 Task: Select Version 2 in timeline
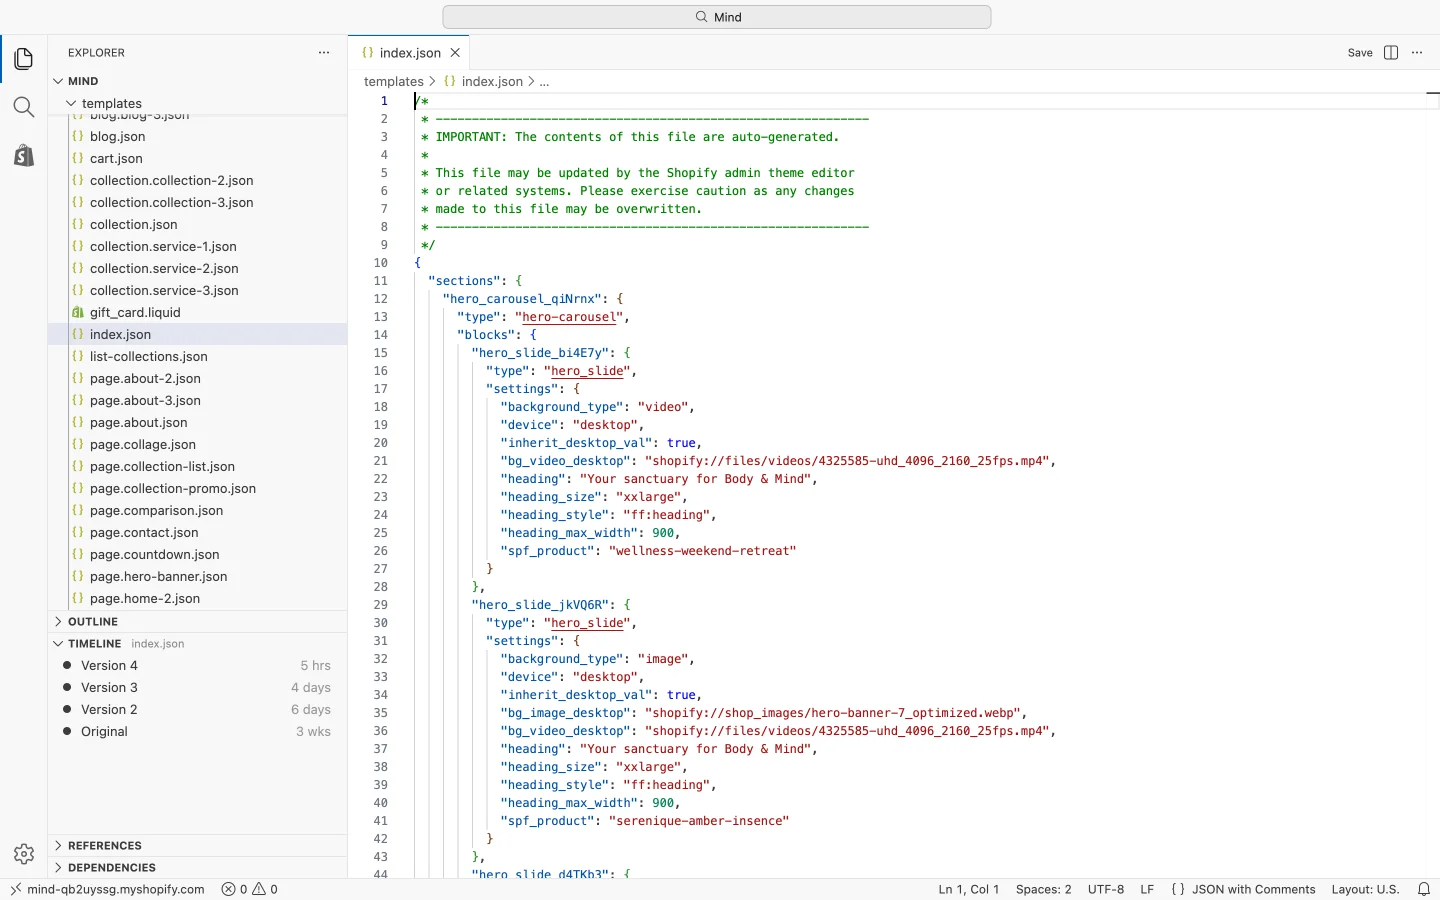point(198,709)
